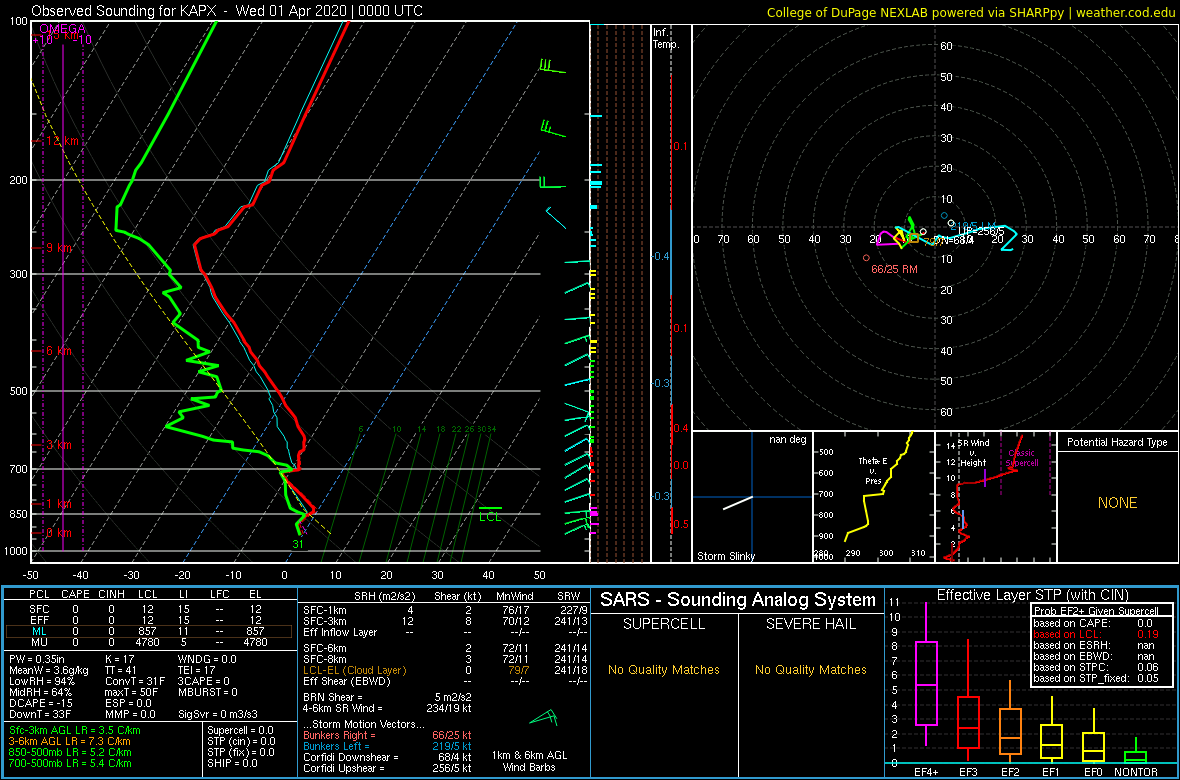1180x780 pixels.
Task: Click the orange LCL-EL (Cloud Layer) row
Action: pos(444,670)
